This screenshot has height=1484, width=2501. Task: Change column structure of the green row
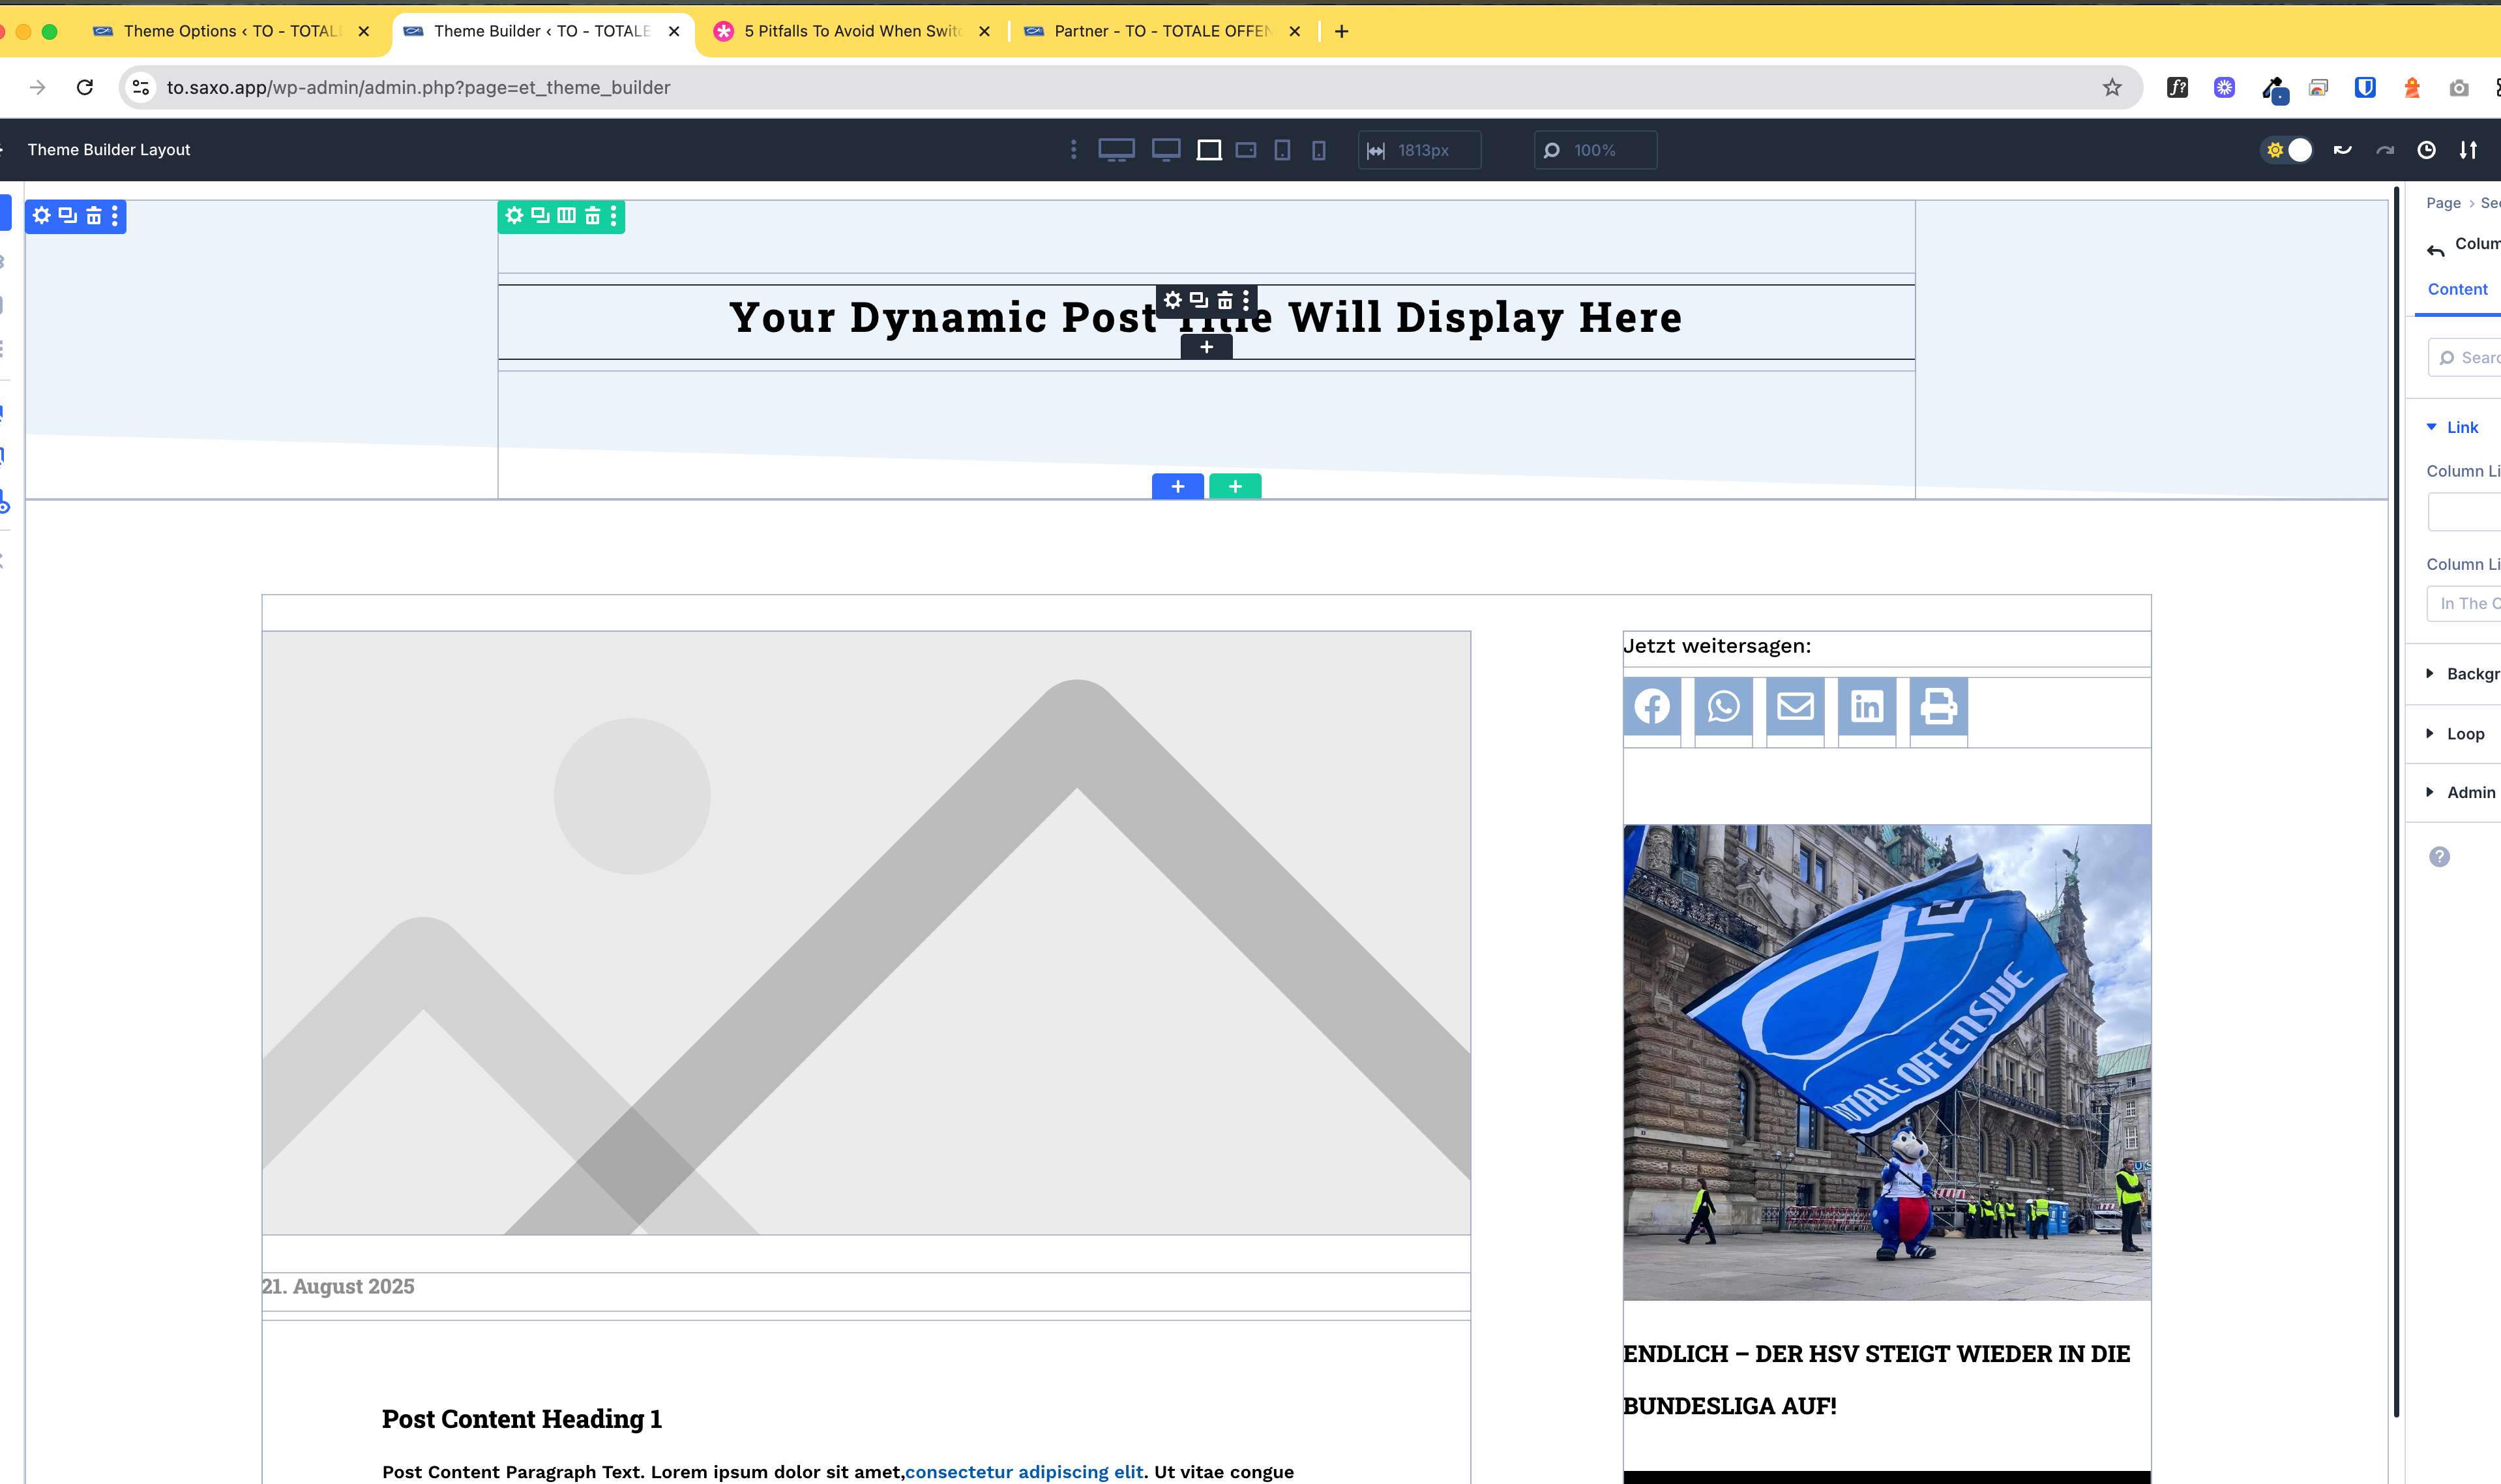(x=566, y=215)
